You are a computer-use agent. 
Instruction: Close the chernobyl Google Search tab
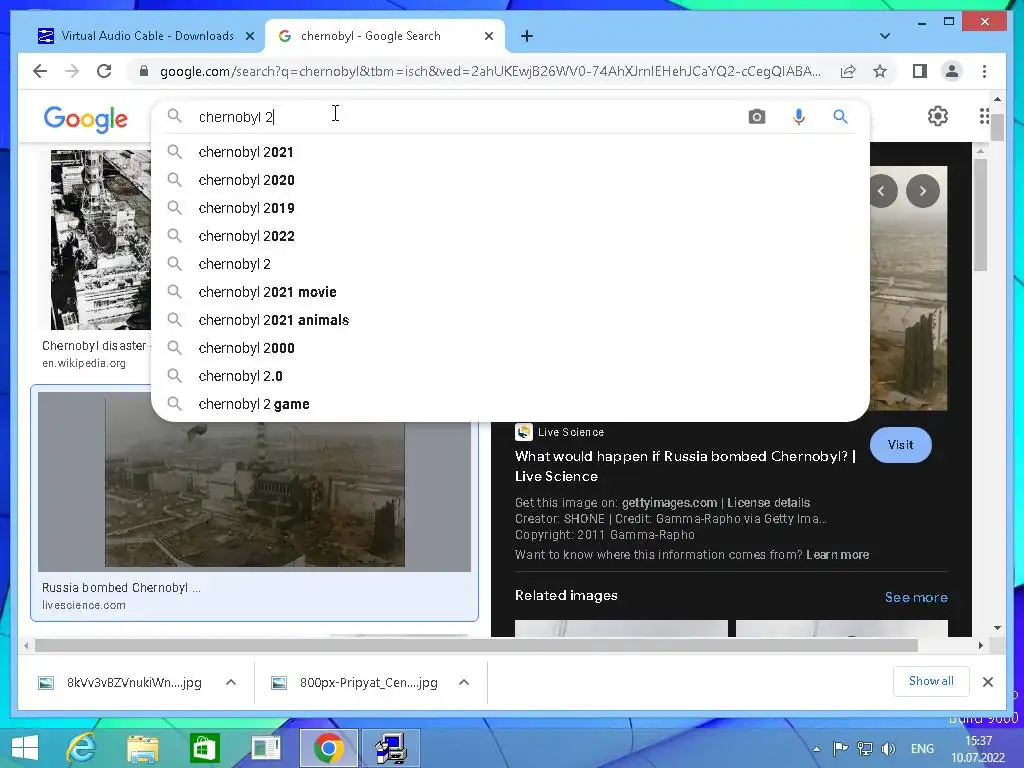488,36
